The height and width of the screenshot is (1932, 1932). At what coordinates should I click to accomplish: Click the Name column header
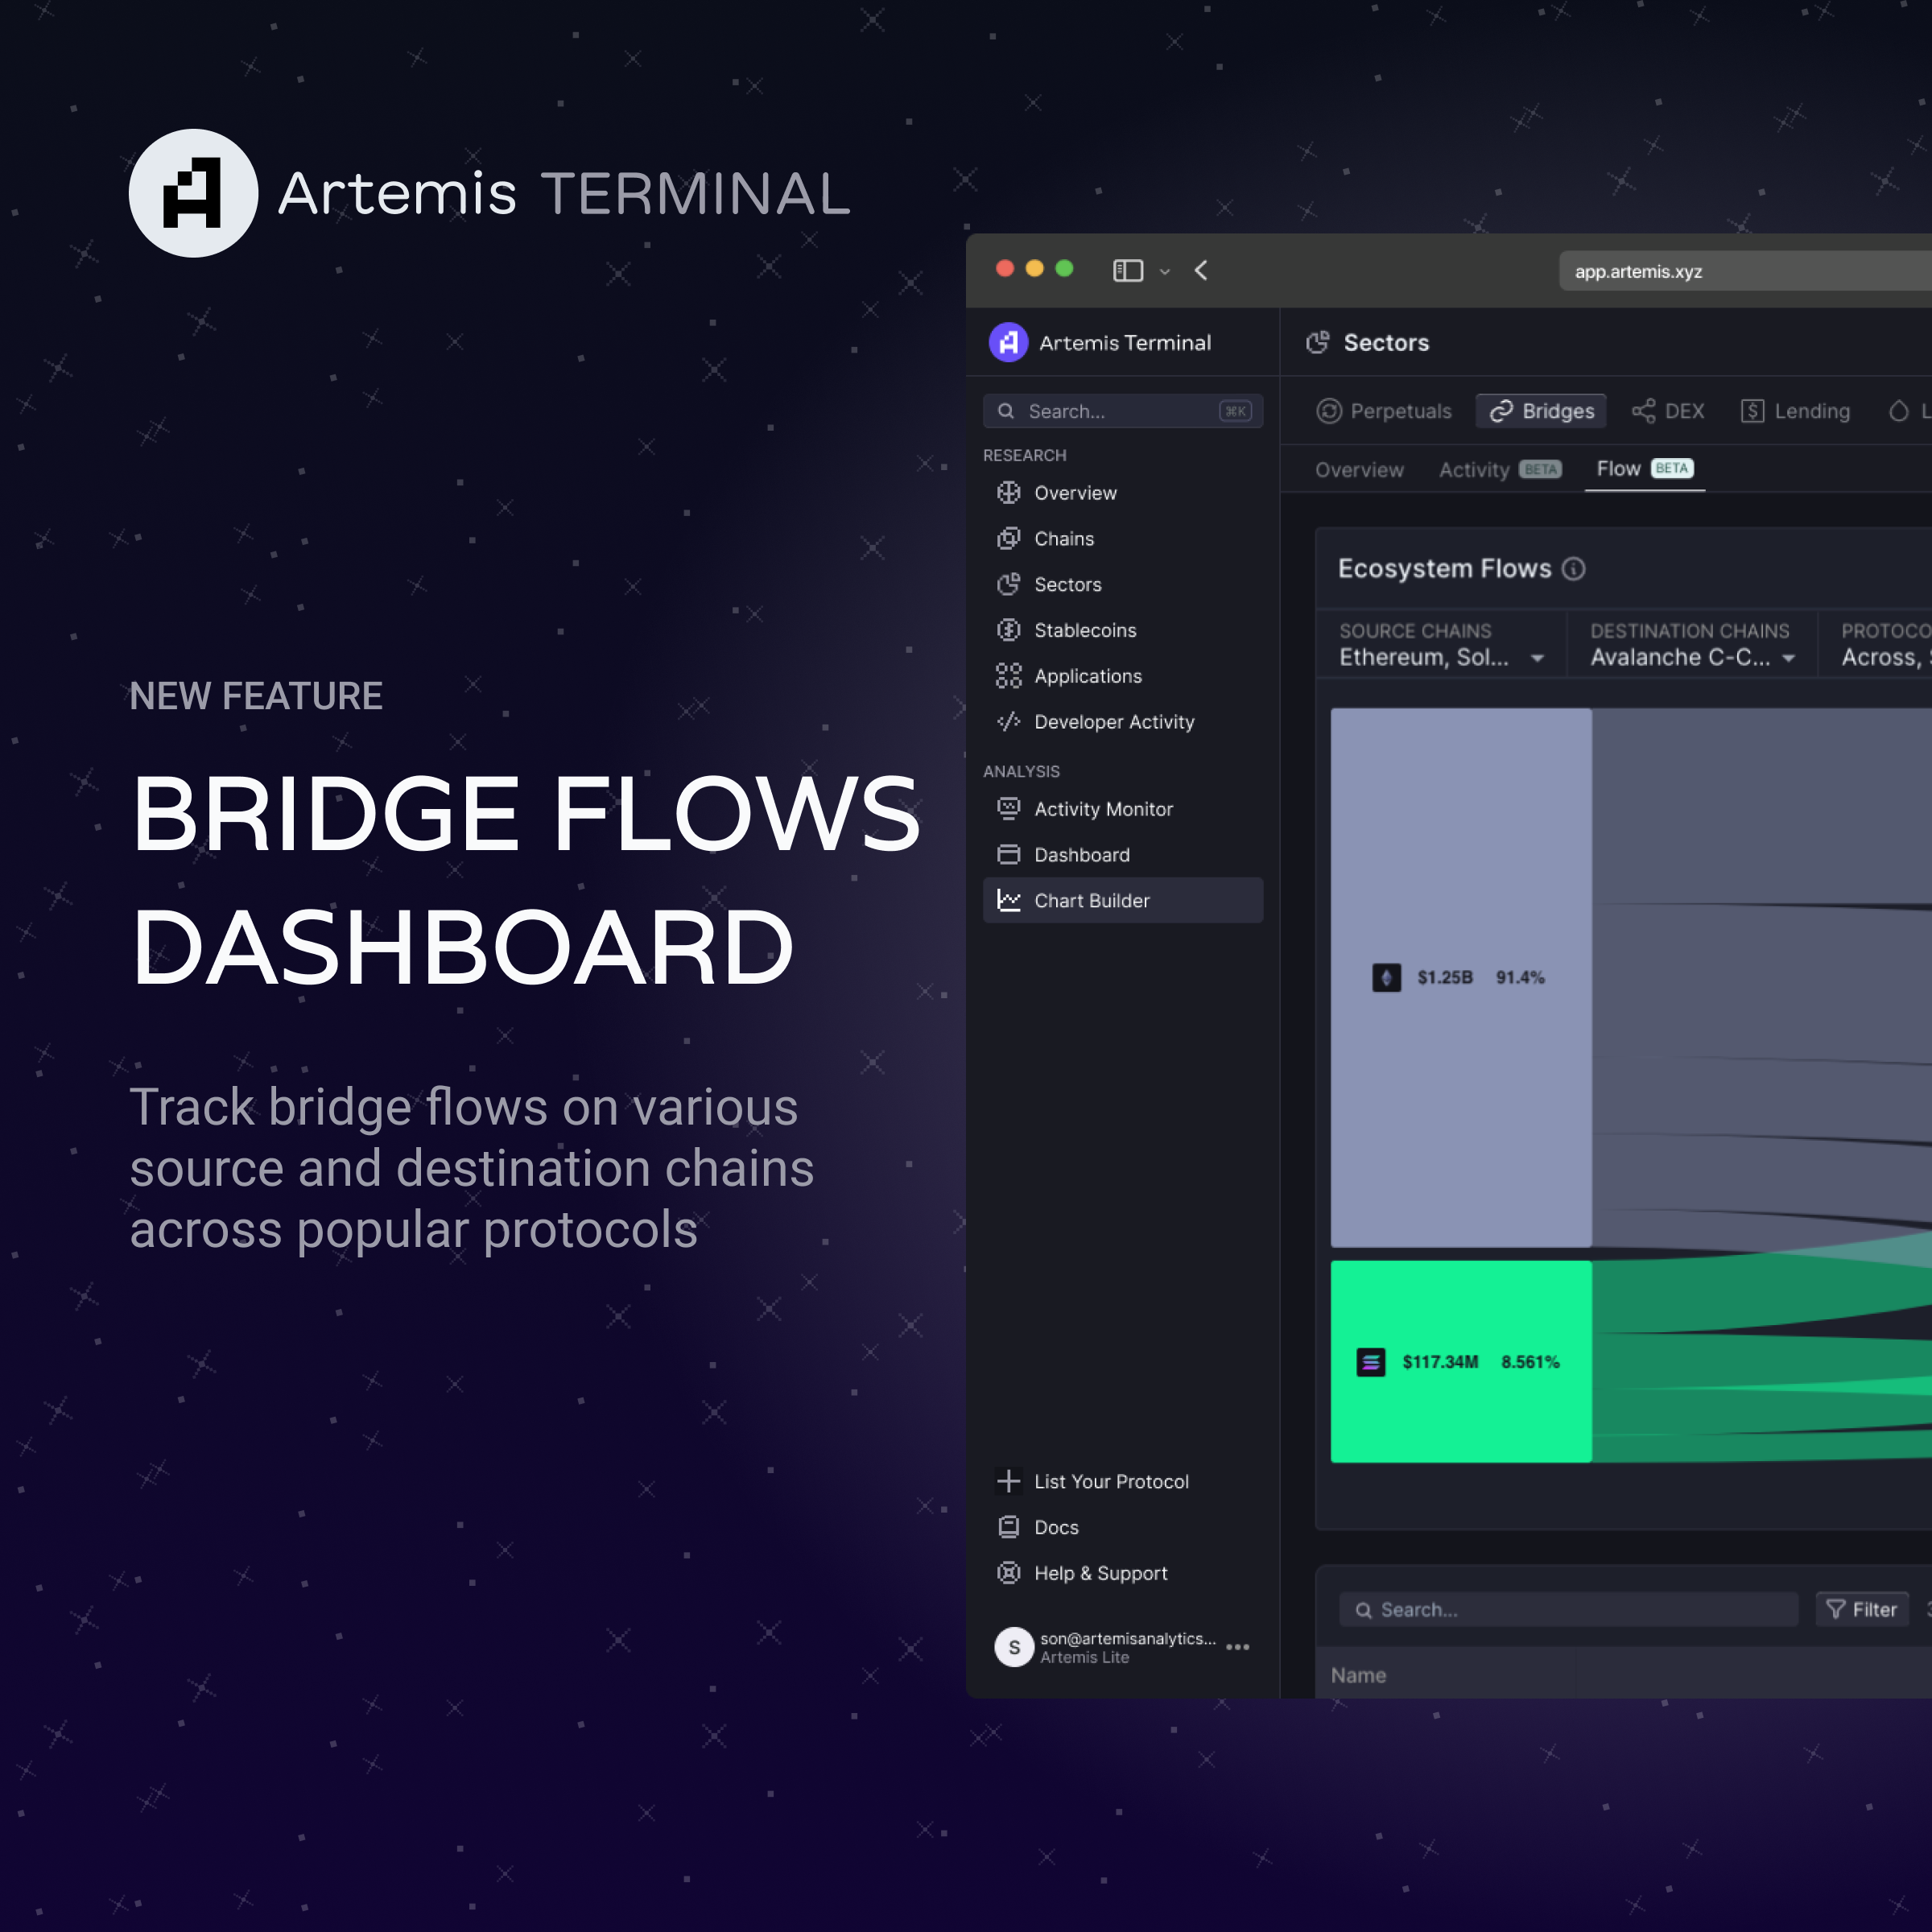[1358, 1675]
